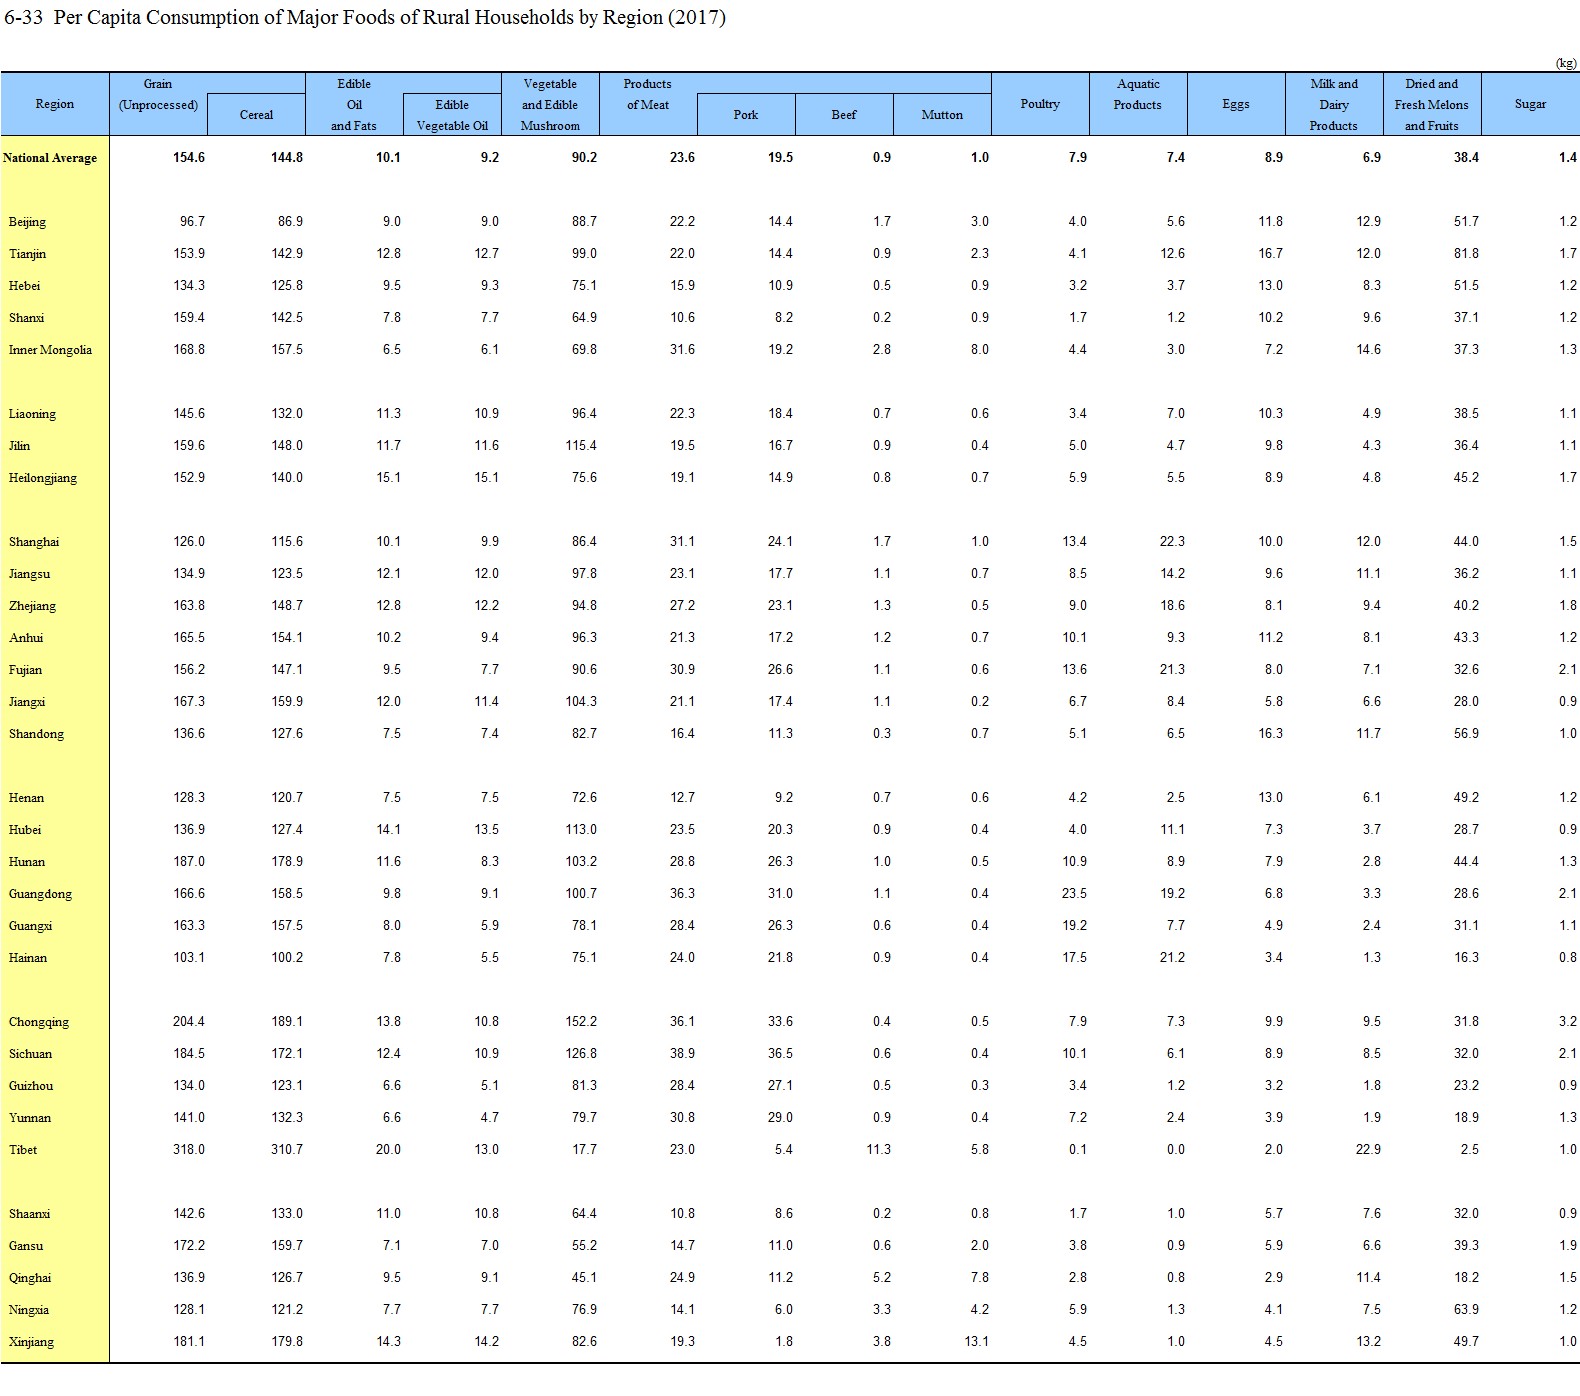Click the 'Shandong' row label
The image size is (1580, 1396).
coord(36,734)
